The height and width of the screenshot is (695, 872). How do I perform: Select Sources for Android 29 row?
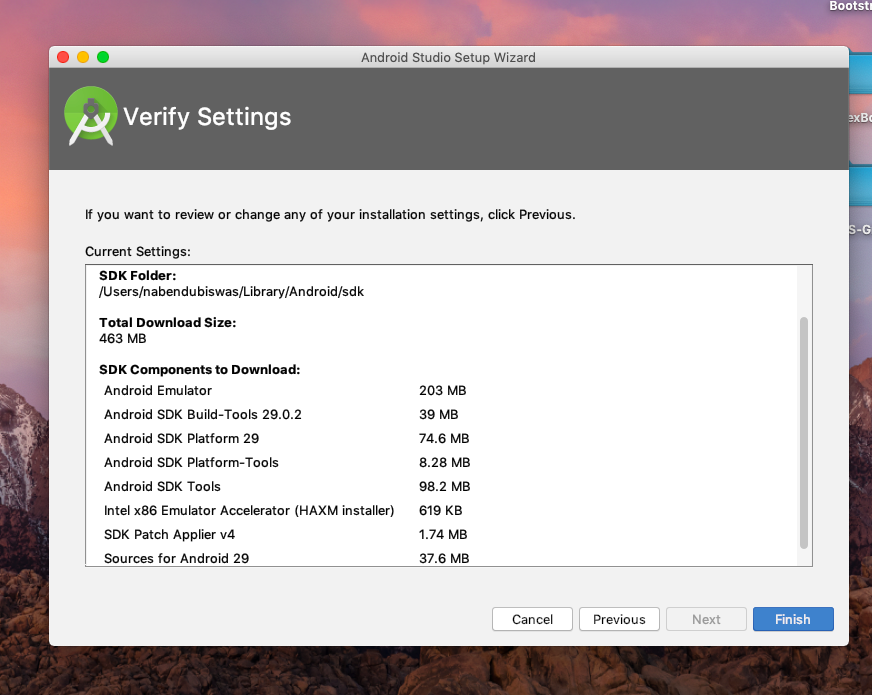(287, 558)
